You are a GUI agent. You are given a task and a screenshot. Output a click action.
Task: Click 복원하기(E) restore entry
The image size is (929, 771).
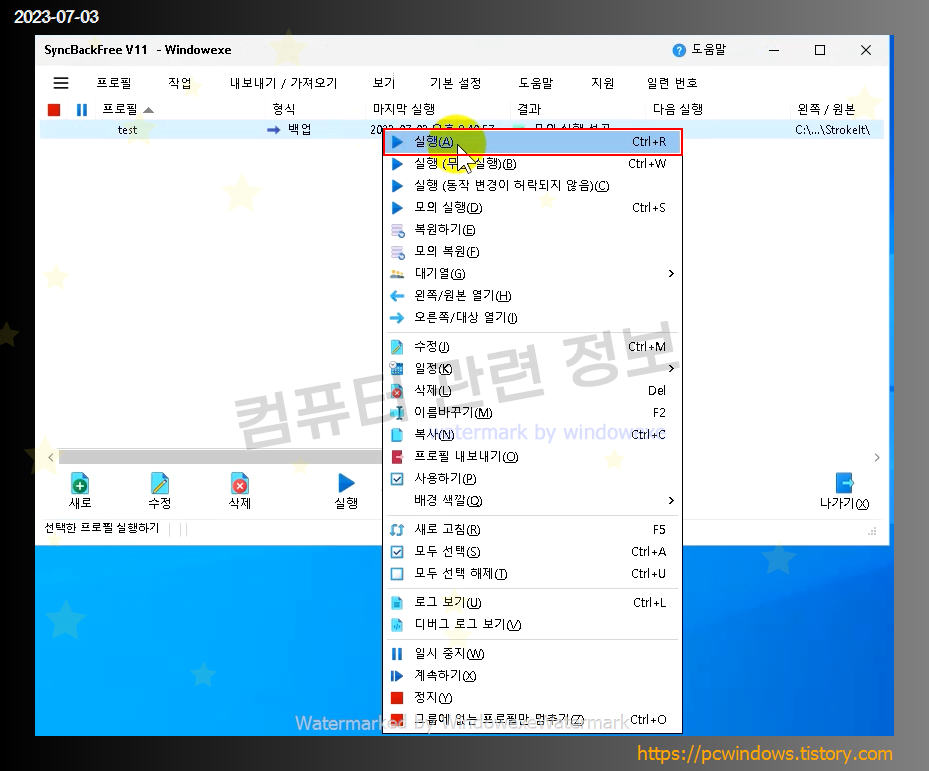[533, 229]
